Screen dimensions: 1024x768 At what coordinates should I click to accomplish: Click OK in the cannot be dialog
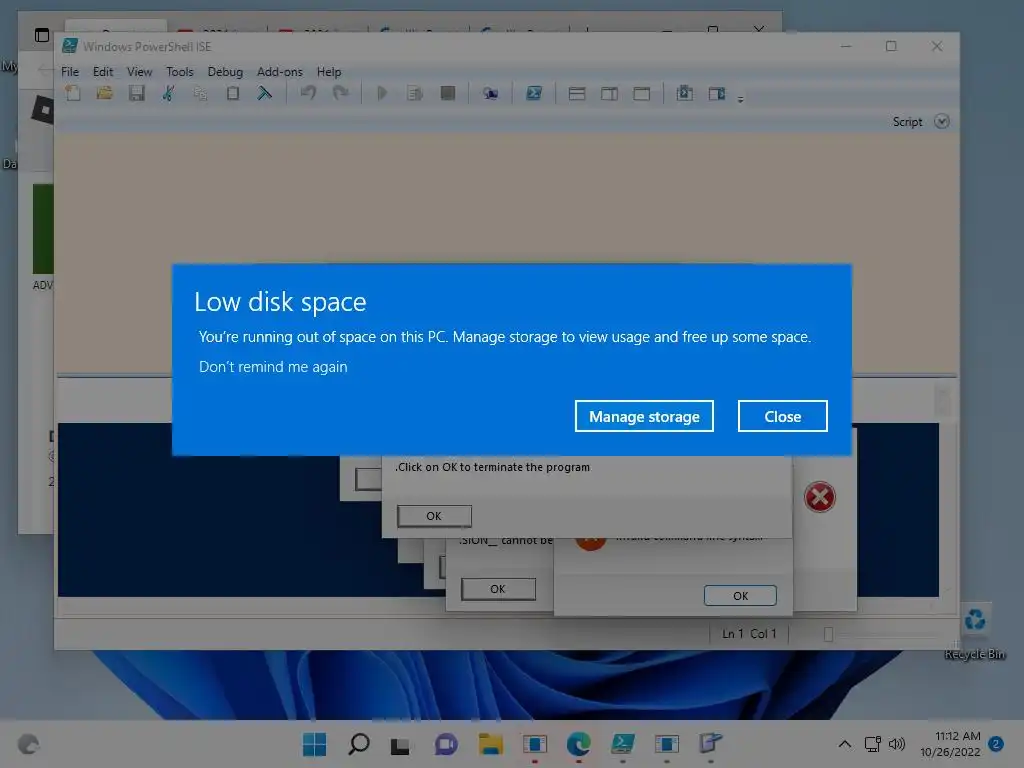[x=498, y=589]
